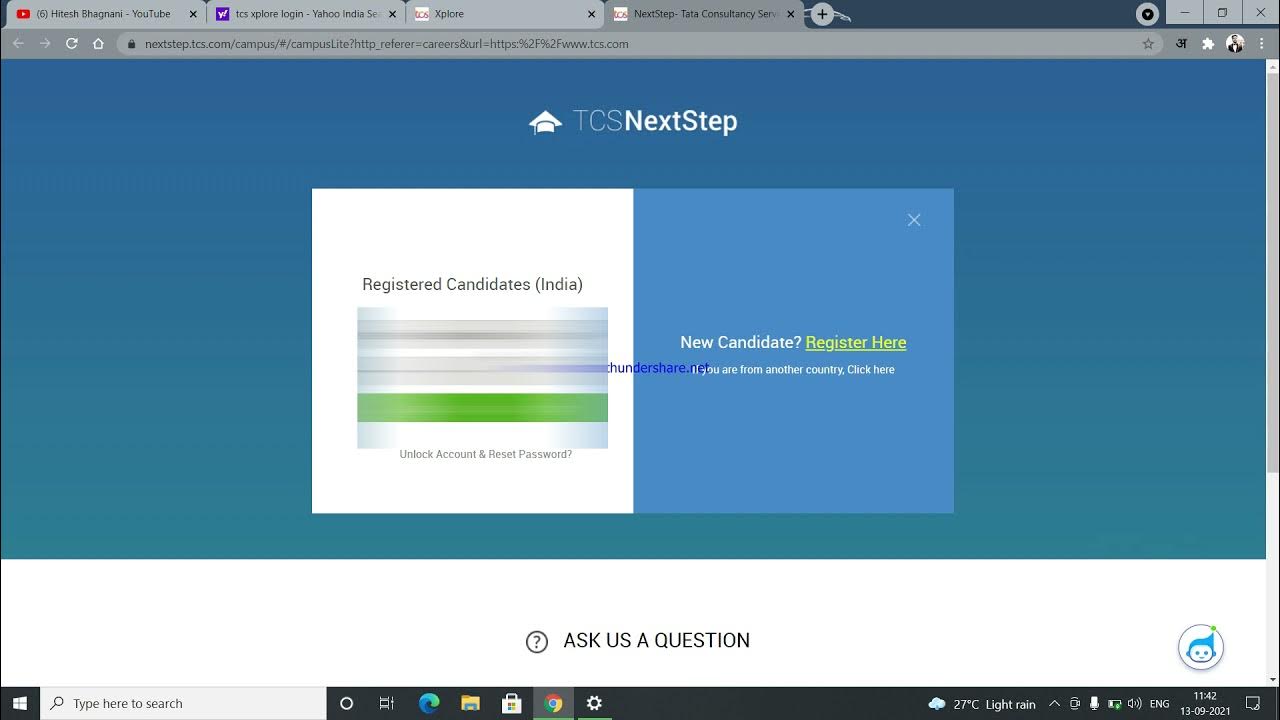The width and height of the screenshot is (1280, 720).
Task: Open the weather 27°C Light rain widget
Action: pos(982,704)
